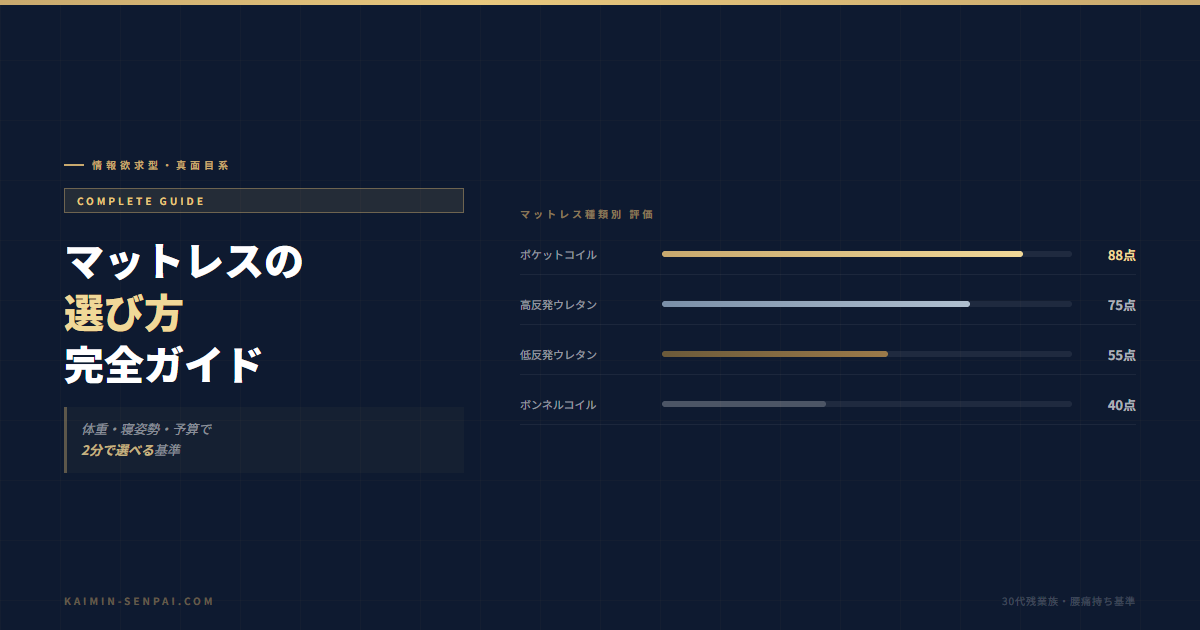This screenshot has width=1200, height=630.
Task: Click the ポケットコイル row label
Action: pyautogui.click(x=558, y=255)
